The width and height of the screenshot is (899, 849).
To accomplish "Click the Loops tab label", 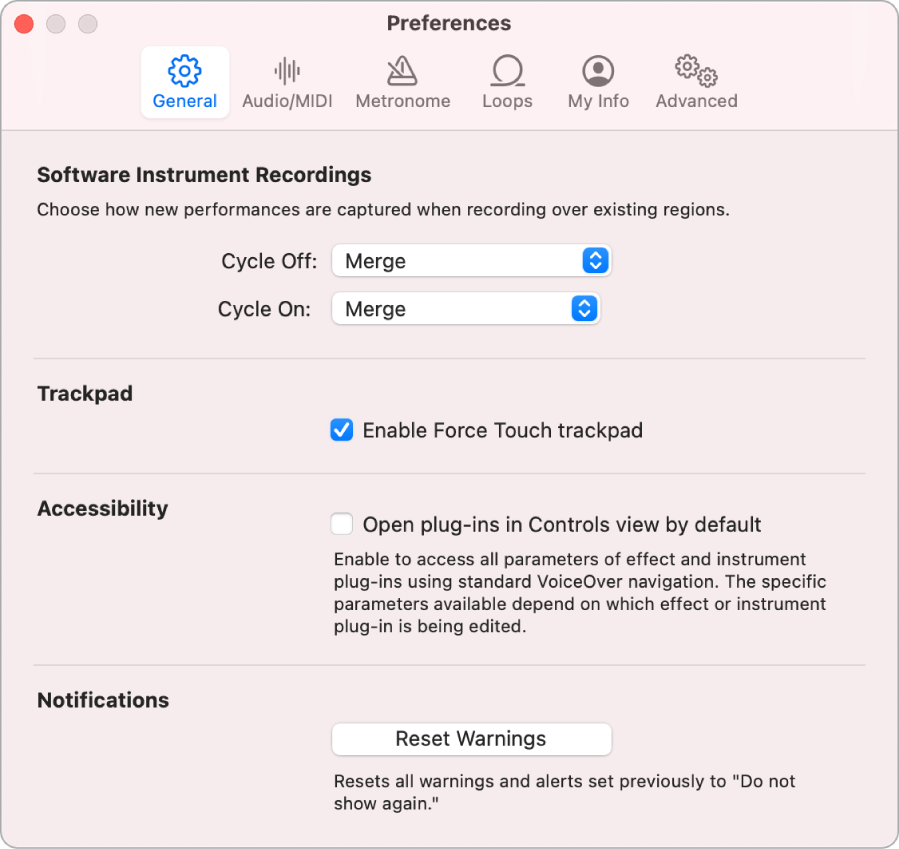I will pyautogui.click(x=507, y=101).
